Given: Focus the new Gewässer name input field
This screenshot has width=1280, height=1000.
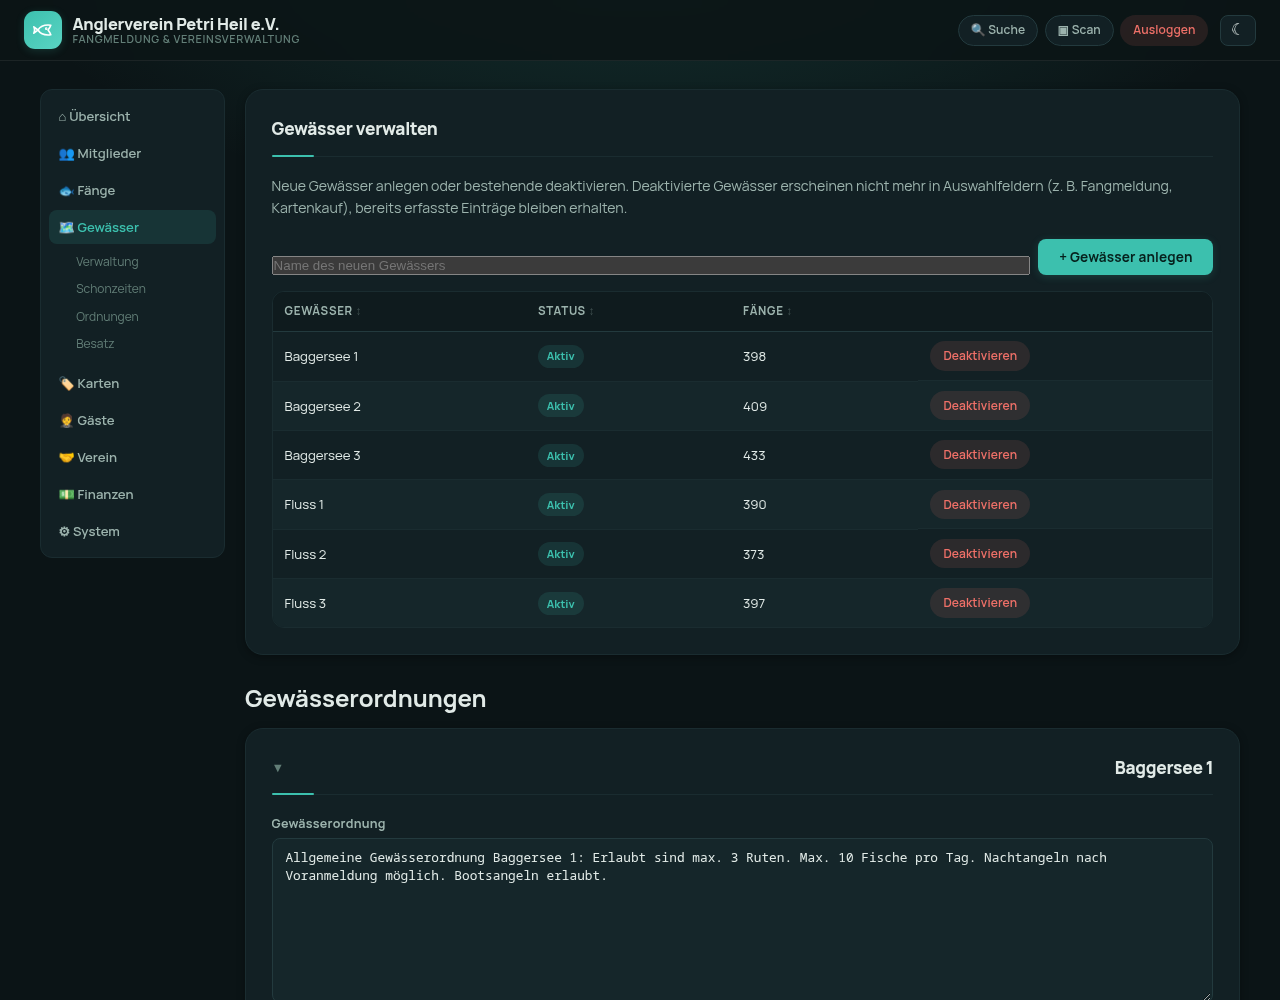Looking at the screenshot, I should [x=651, y=265].
